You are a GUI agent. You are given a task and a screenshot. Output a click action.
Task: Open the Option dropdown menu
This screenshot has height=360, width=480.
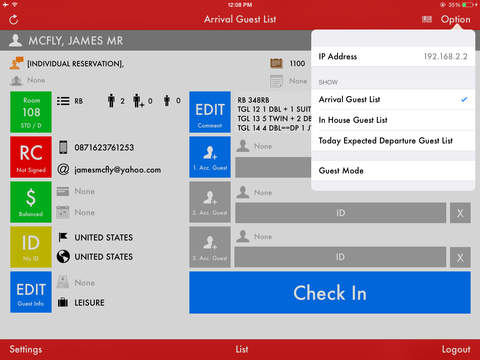pyautogui.click(x=455, y=19)
